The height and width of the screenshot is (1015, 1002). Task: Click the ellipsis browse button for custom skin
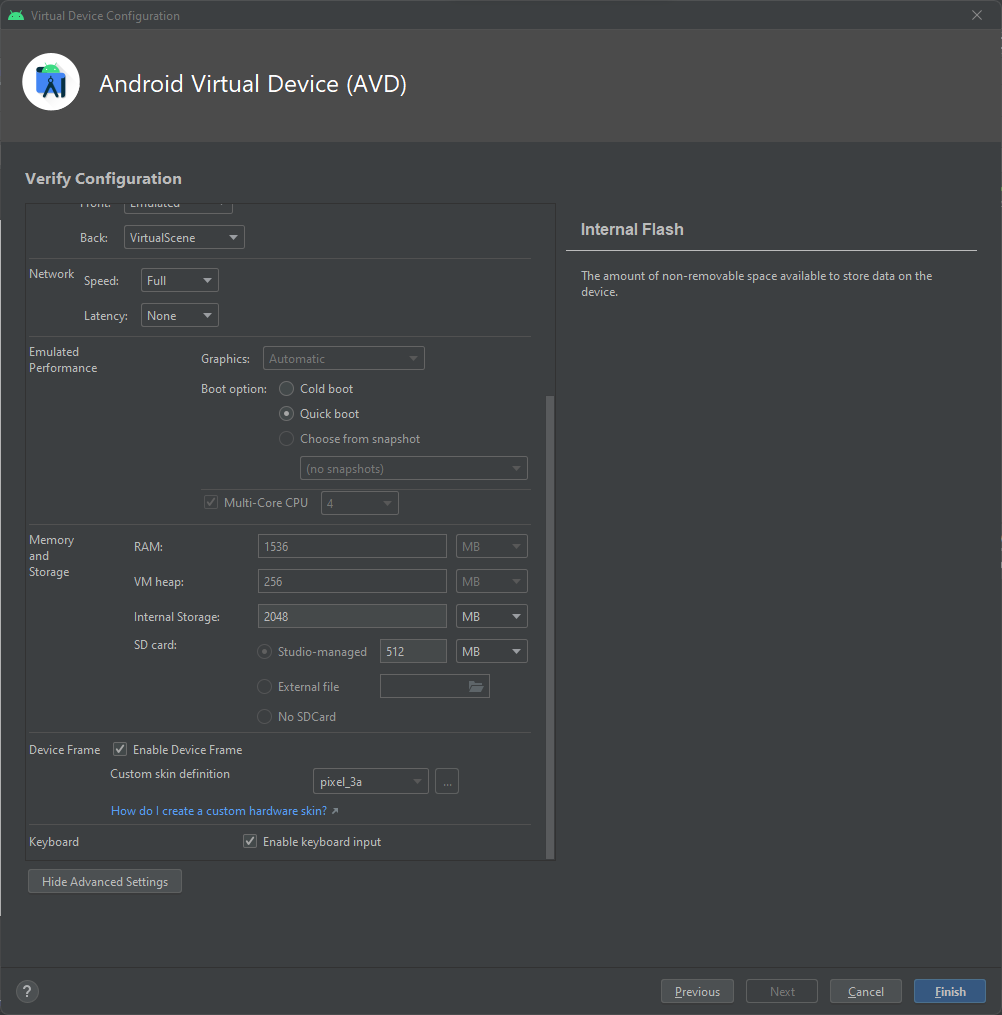tap(447, 781)
